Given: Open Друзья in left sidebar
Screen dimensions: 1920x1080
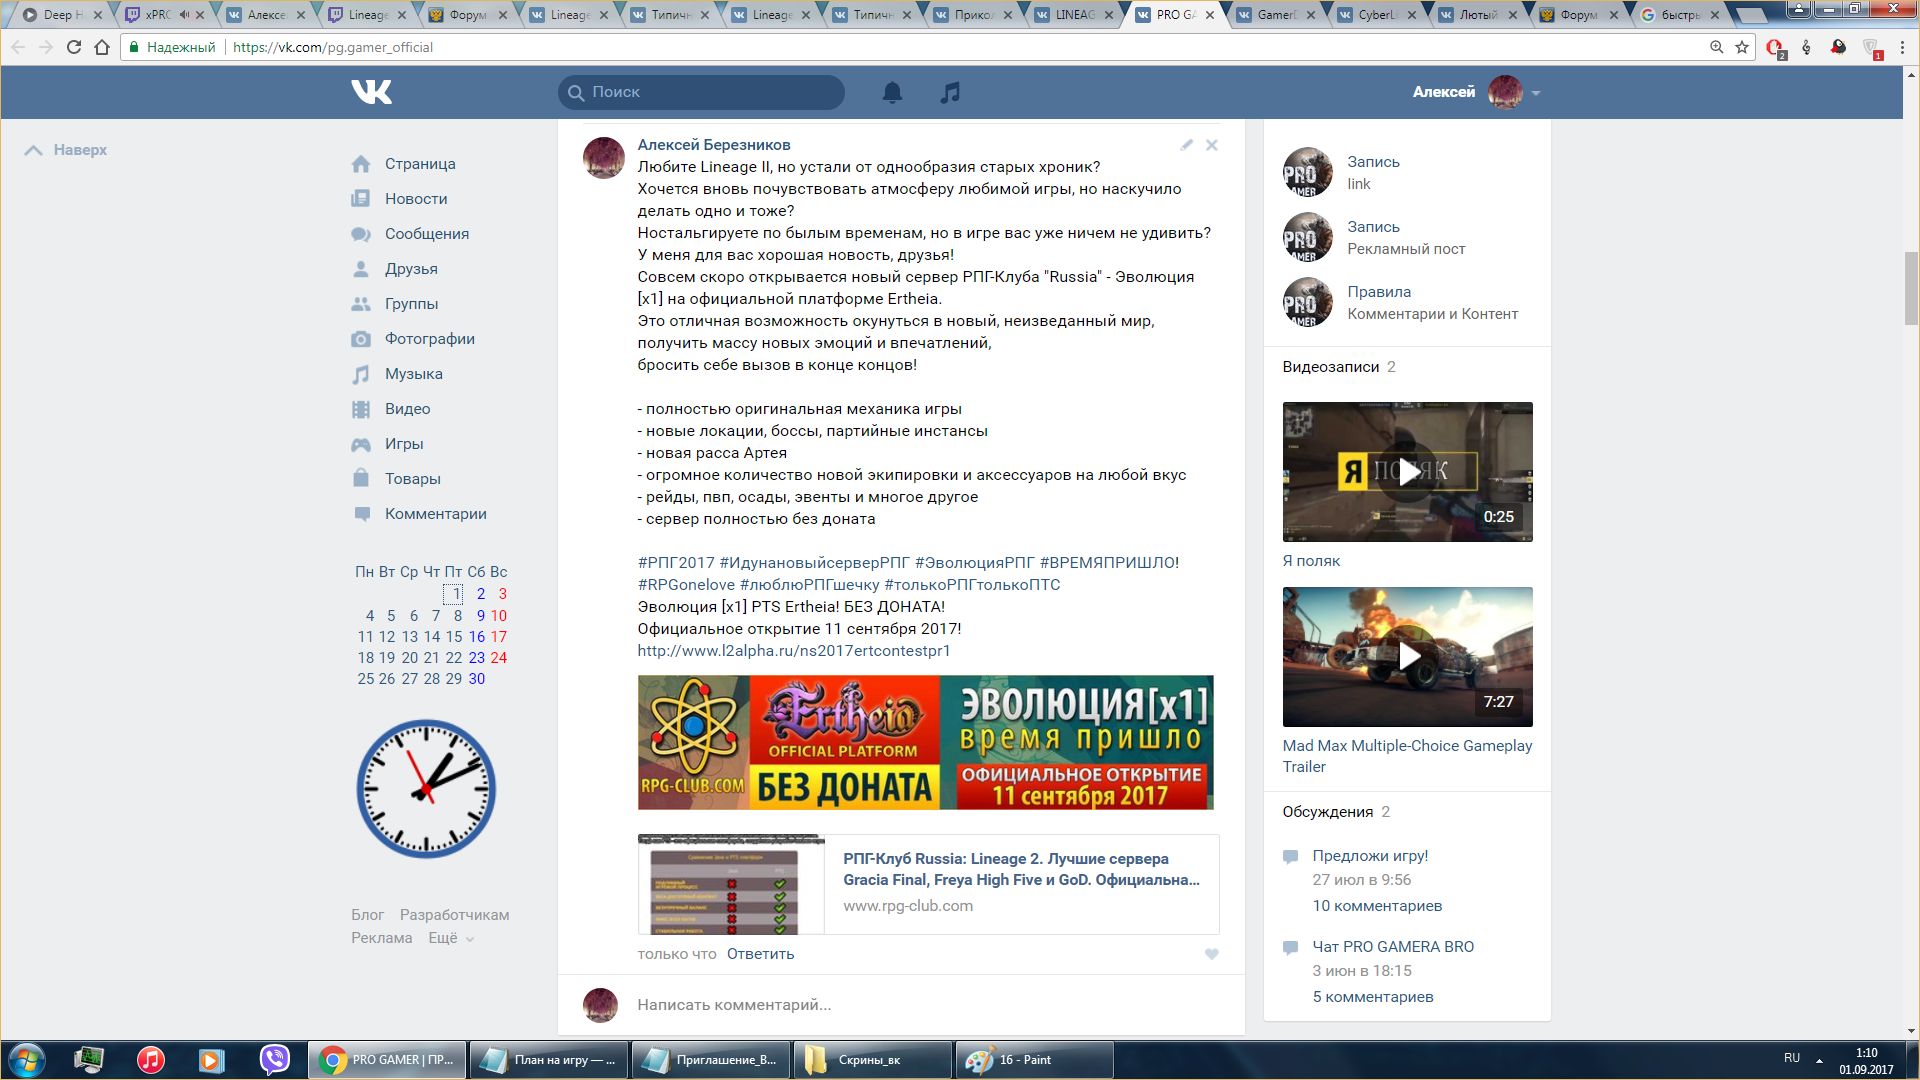Looking at the screenshot, I should [411, 269].
